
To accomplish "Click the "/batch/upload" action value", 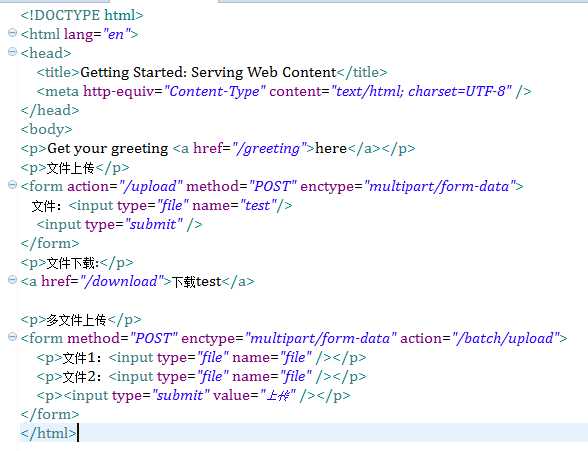I will pos(505,339).
